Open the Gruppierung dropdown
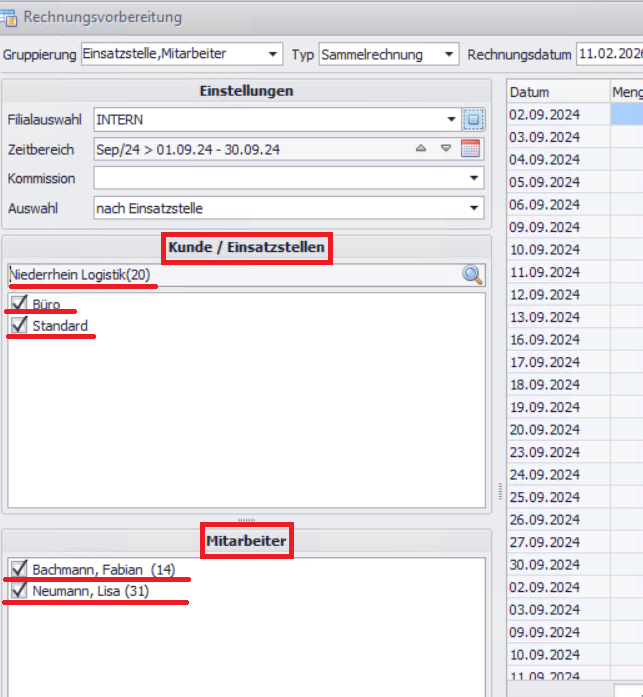Screen dimensions: 643x697 pos(273,54)
